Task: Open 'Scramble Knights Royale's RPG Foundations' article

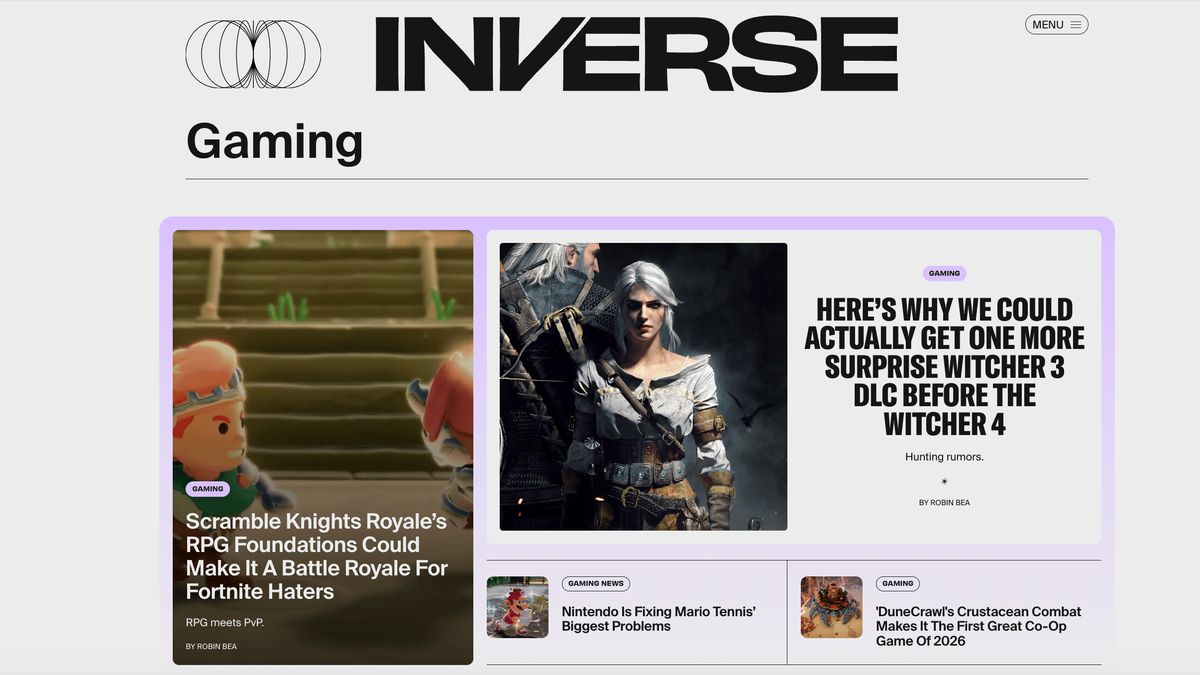Action: click(x=318, y=556)
